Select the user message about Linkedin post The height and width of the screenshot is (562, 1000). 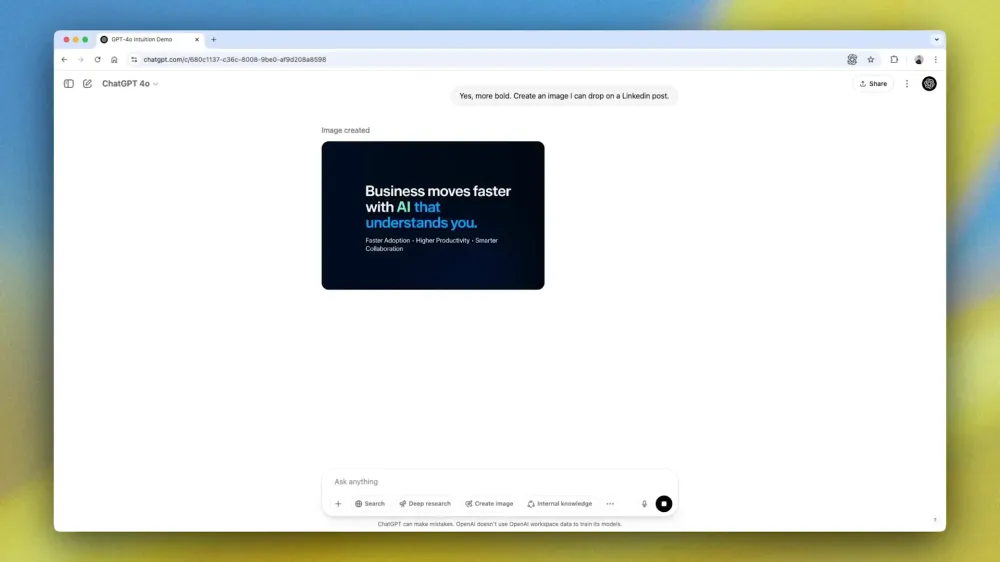click(x=564, y=96)
